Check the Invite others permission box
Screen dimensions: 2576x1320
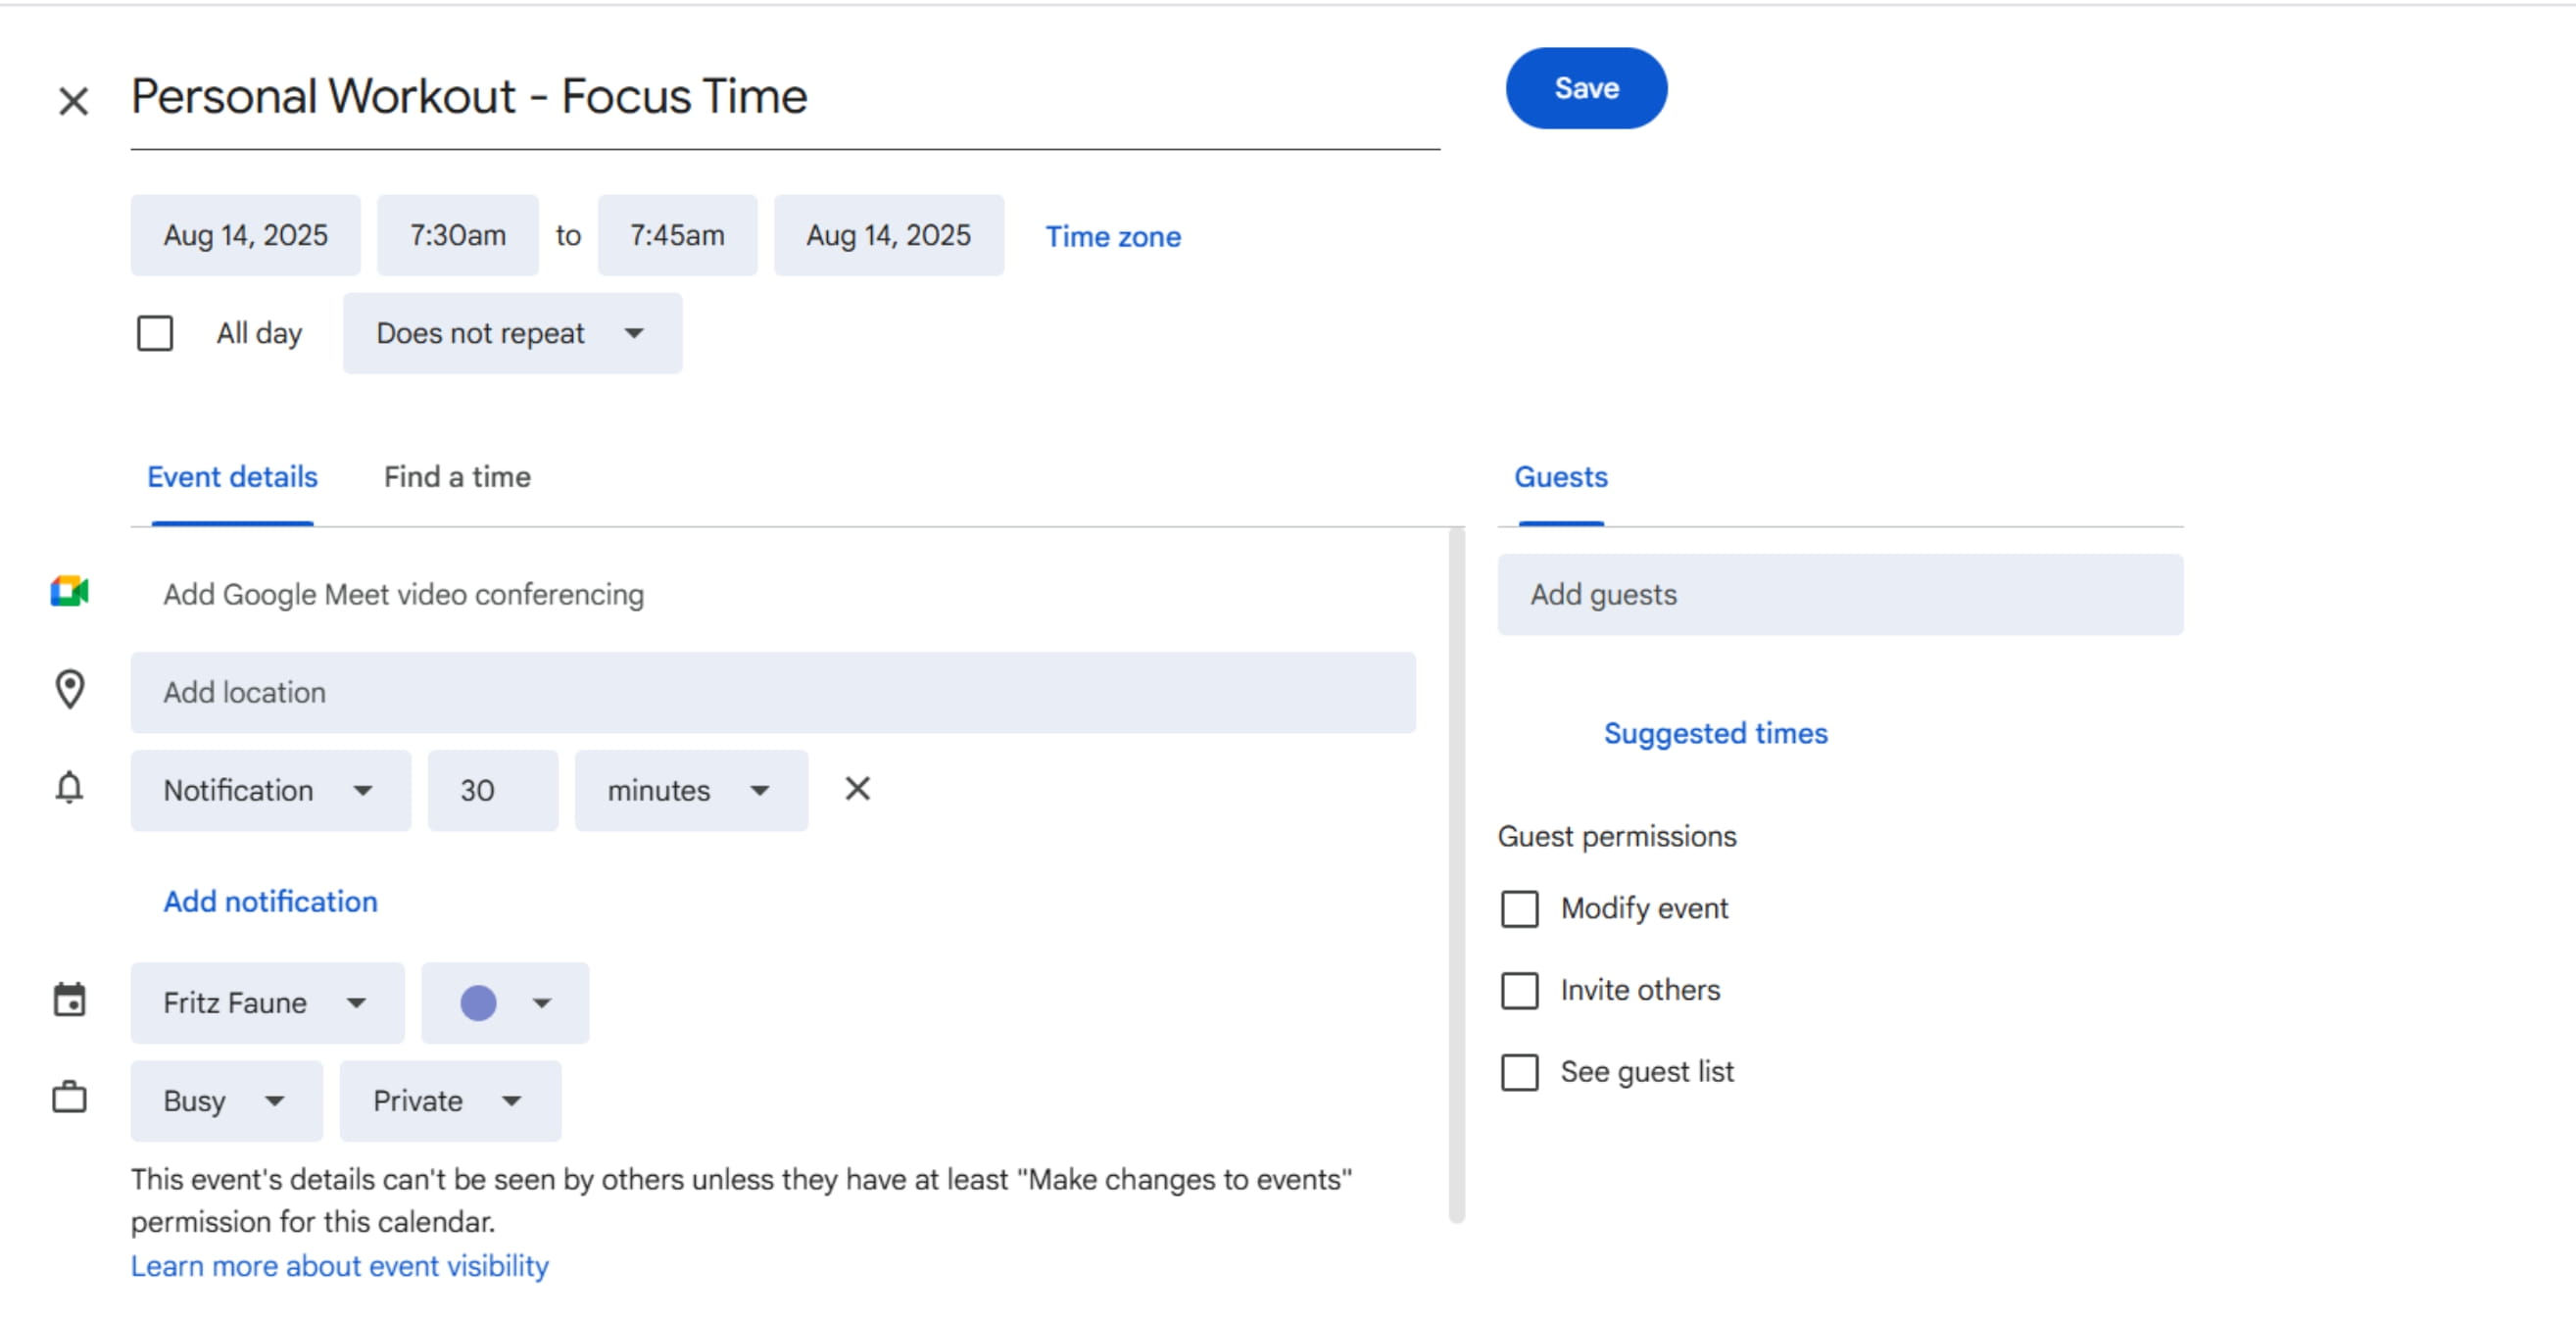pyautogui.click(x=1519, y=991)
